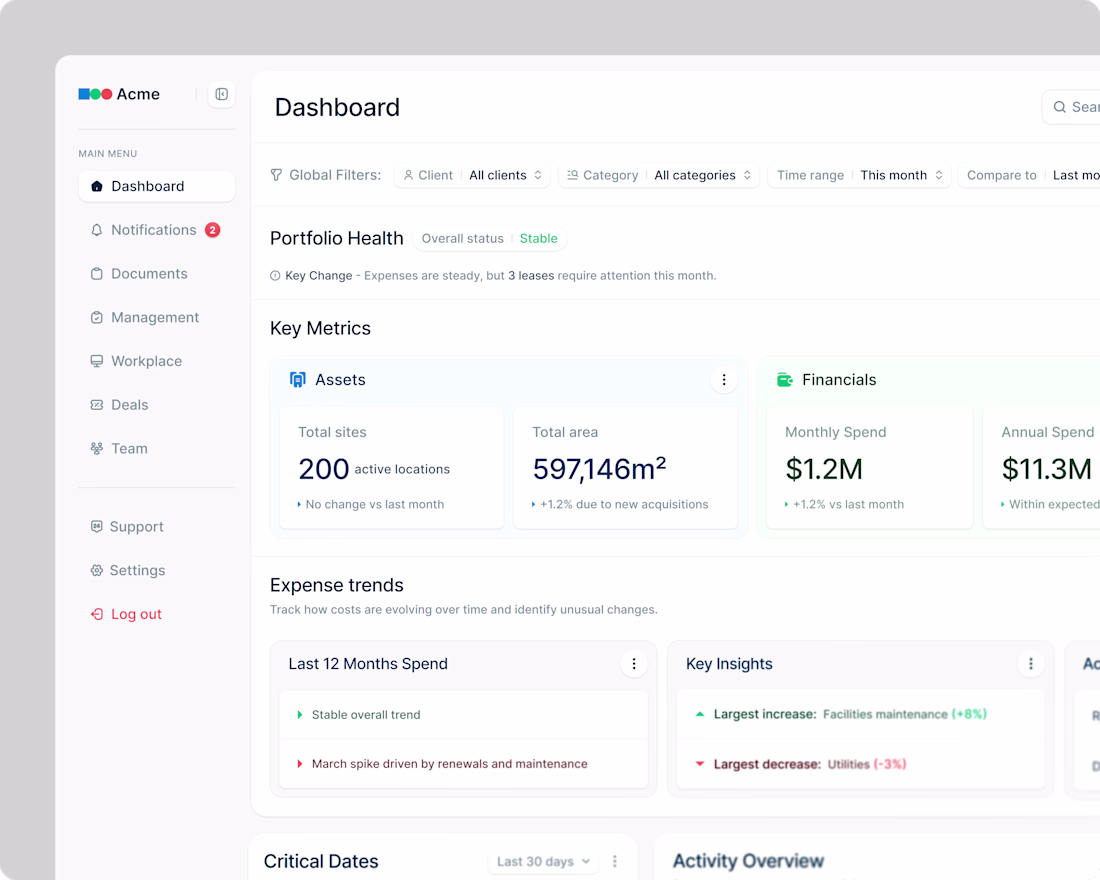
Task: Open the Category All categories dropdown
Action: tap(659, 175)
